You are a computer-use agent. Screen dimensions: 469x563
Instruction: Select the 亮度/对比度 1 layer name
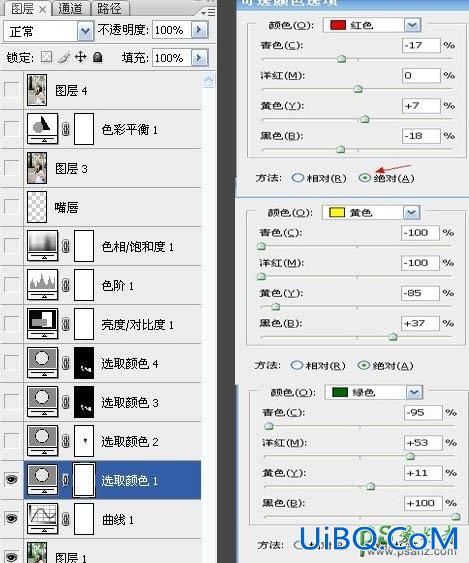tap(138, 324)
